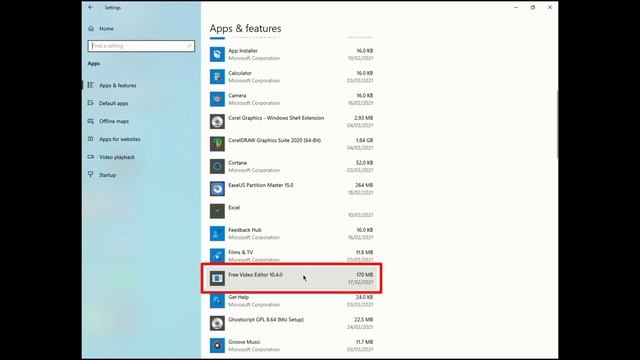Select CorelDRAW Graphics Suite 2020 (64-Bit) entry
The width and height of the screenshot is (640, 360).
pos(291,144)
